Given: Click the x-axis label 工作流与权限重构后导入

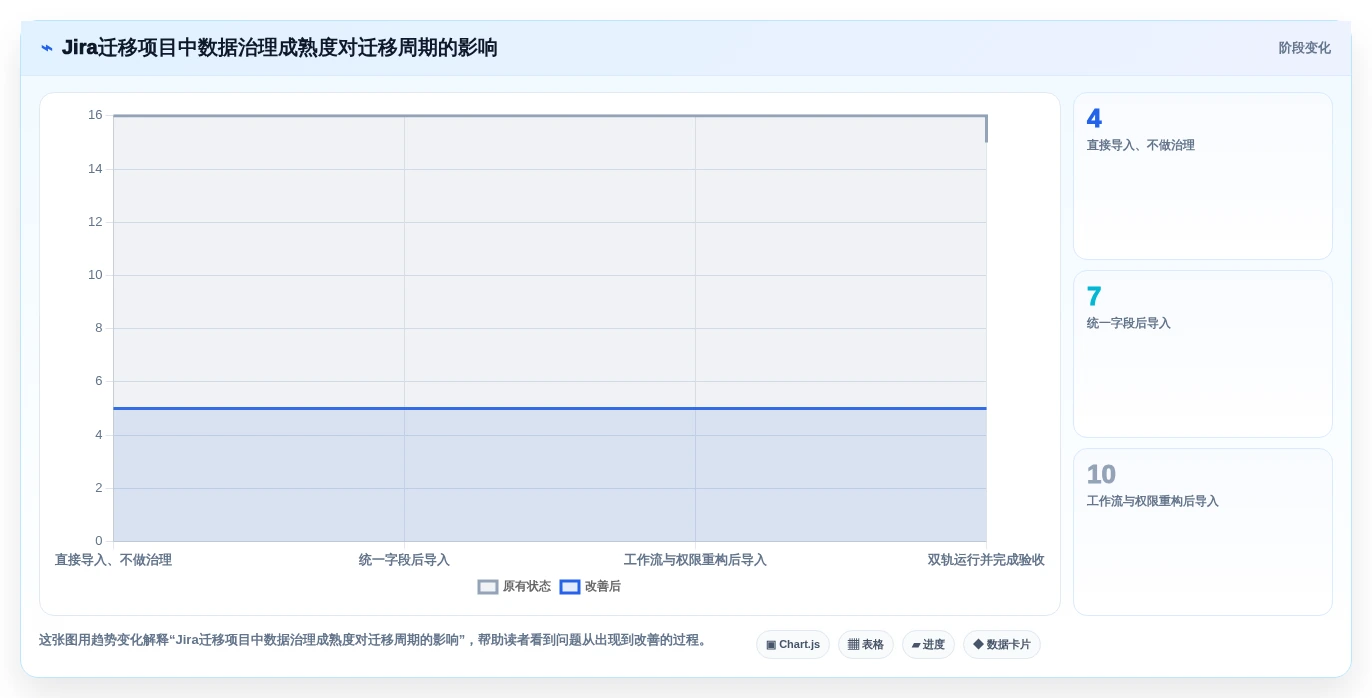Looking at the screenshot, I should point(695,560).
